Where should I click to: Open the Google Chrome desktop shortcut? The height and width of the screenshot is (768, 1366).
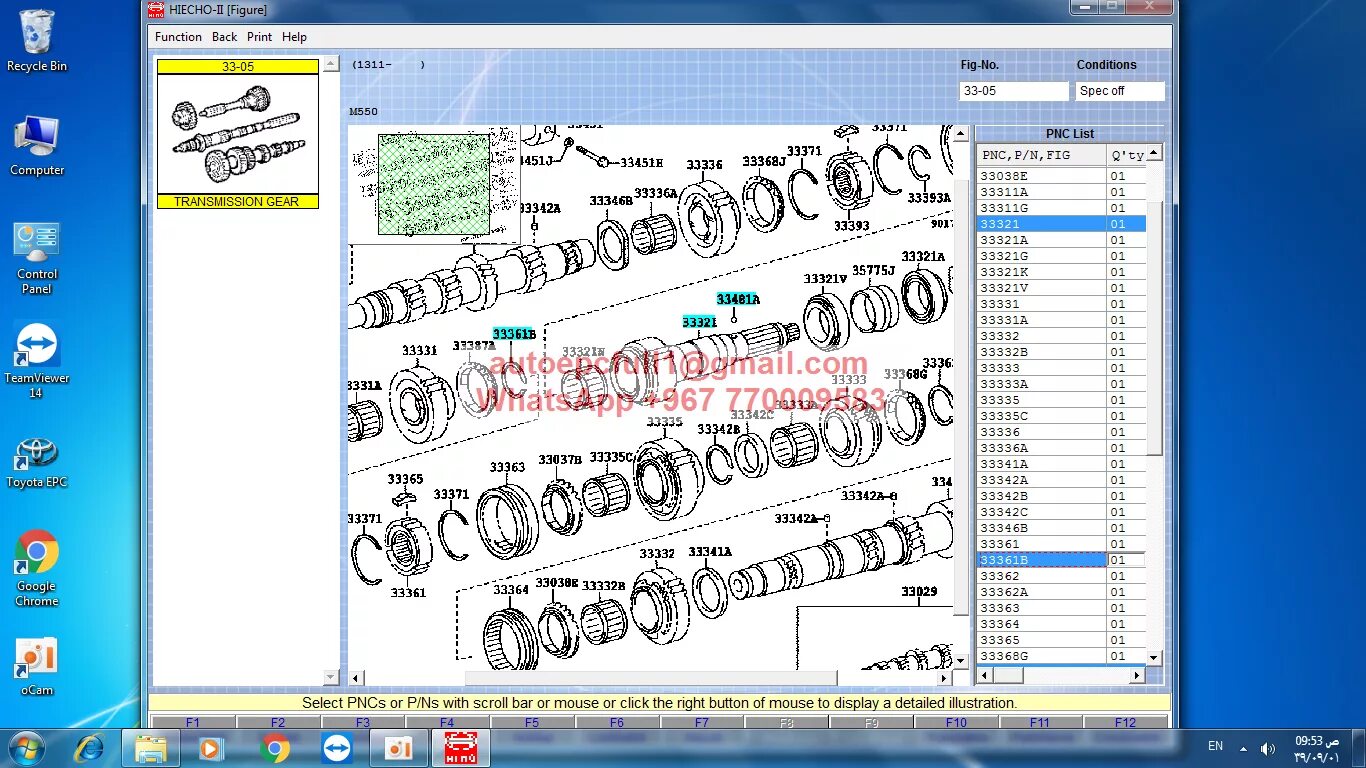pos(37,568)
